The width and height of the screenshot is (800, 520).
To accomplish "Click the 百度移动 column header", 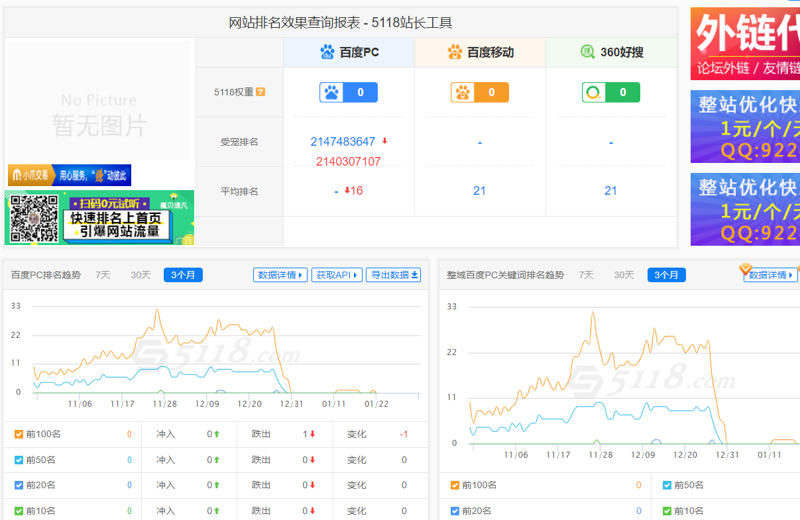I will (480, 52).
